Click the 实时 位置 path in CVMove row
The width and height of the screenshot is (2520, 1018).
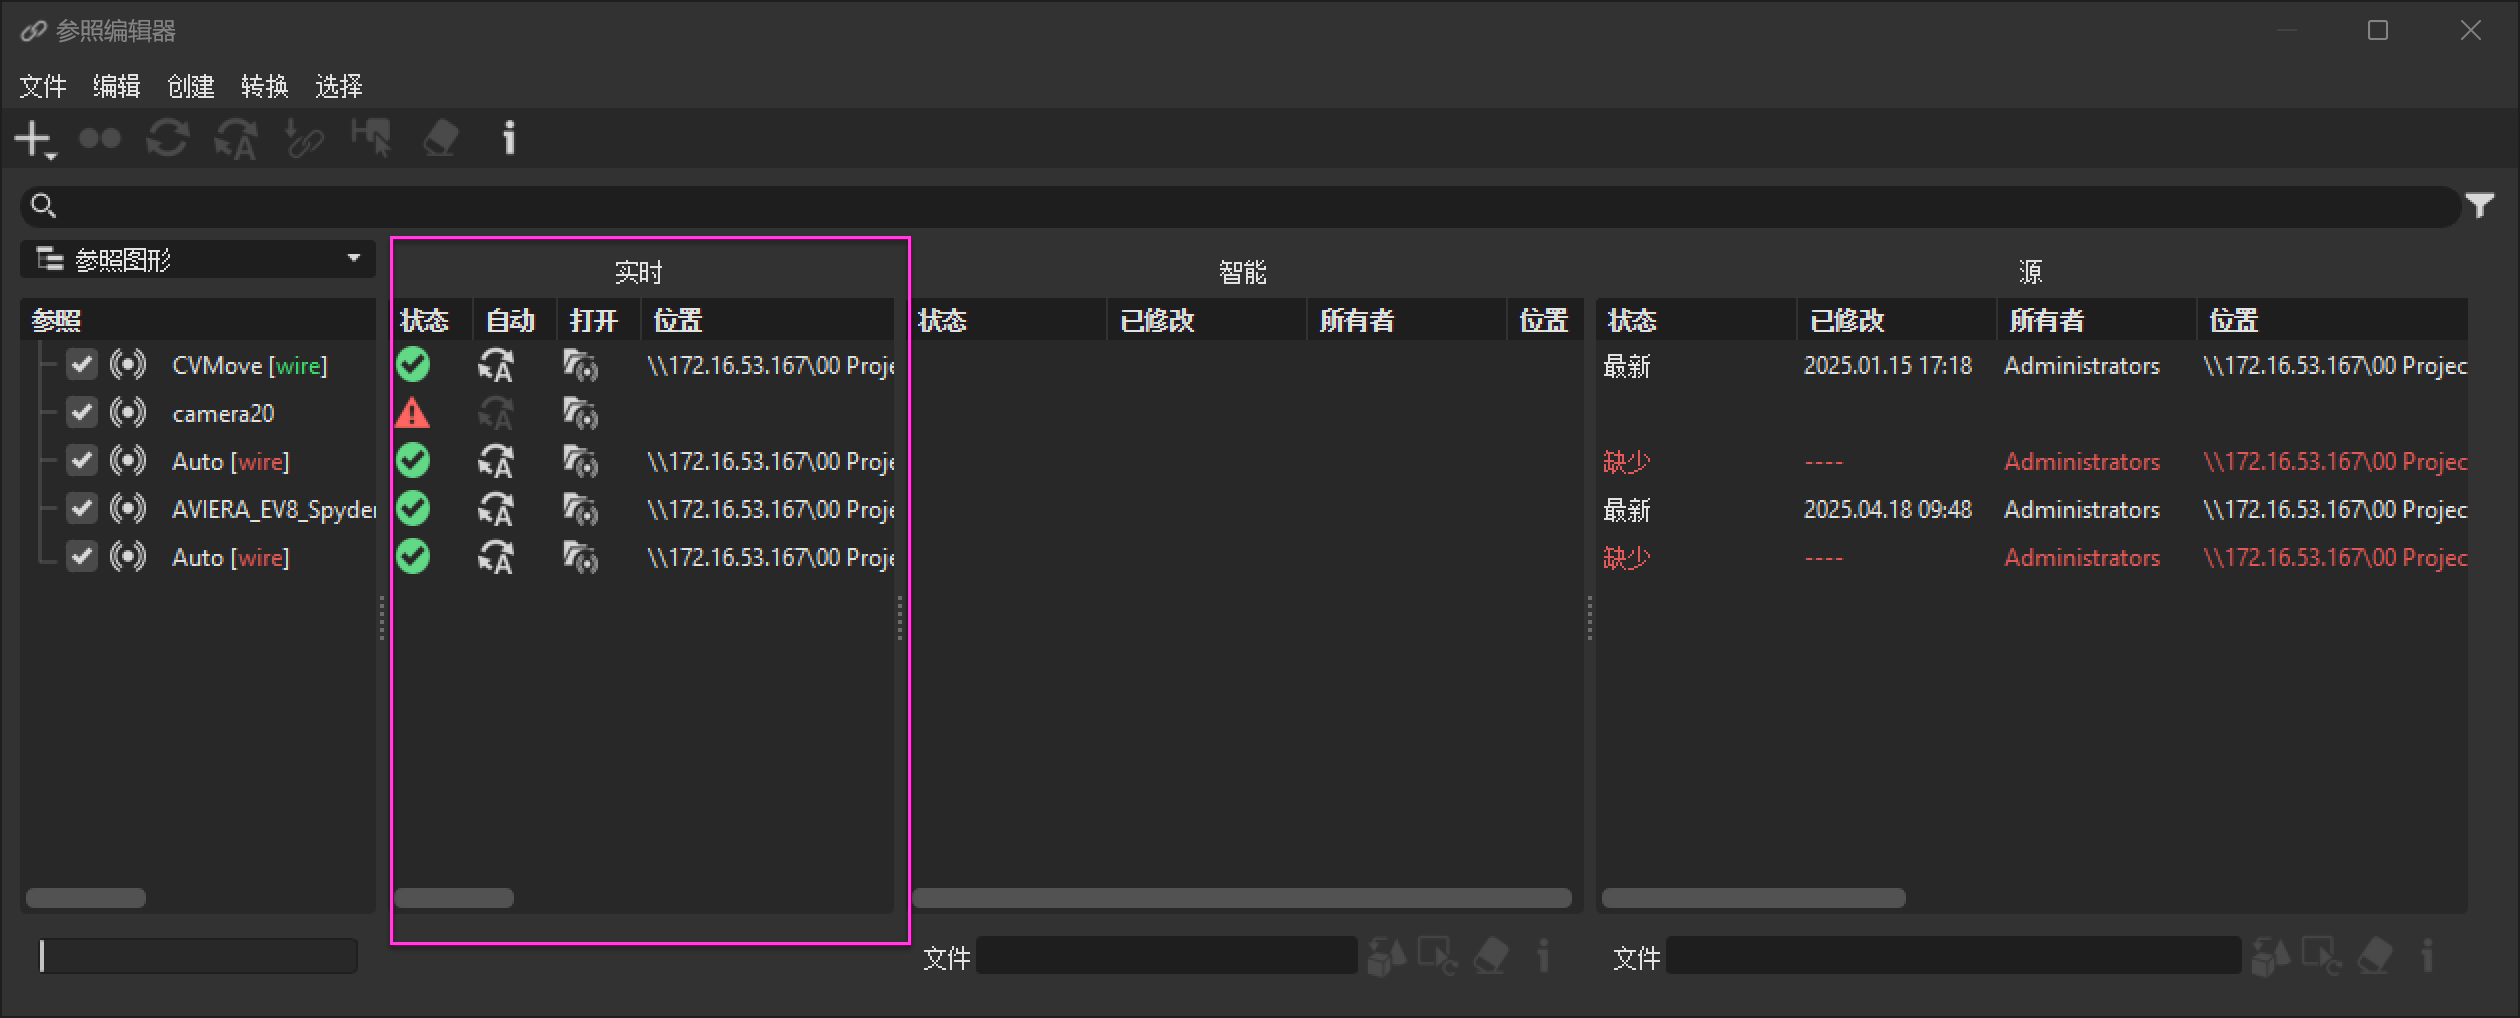770,365
